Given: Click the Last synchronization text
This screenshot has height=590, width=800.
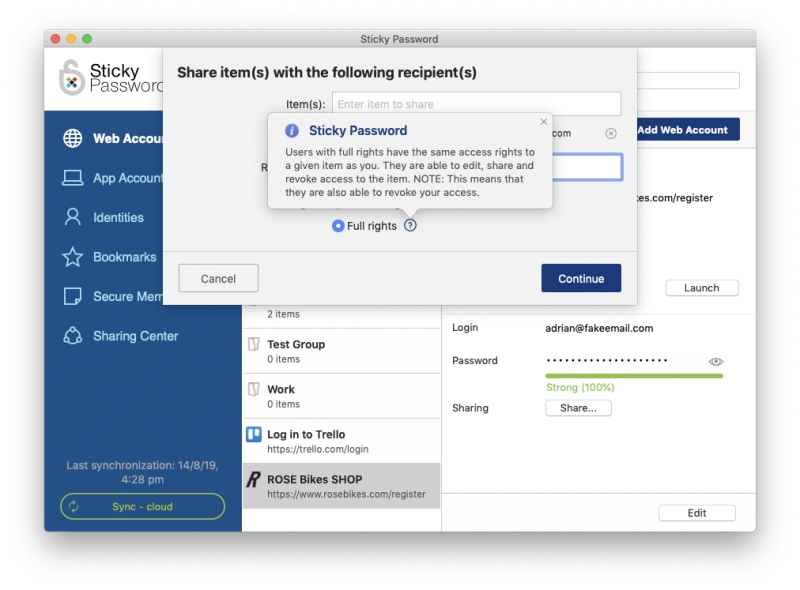Looking at the screenshot, I should pos(142,472).
